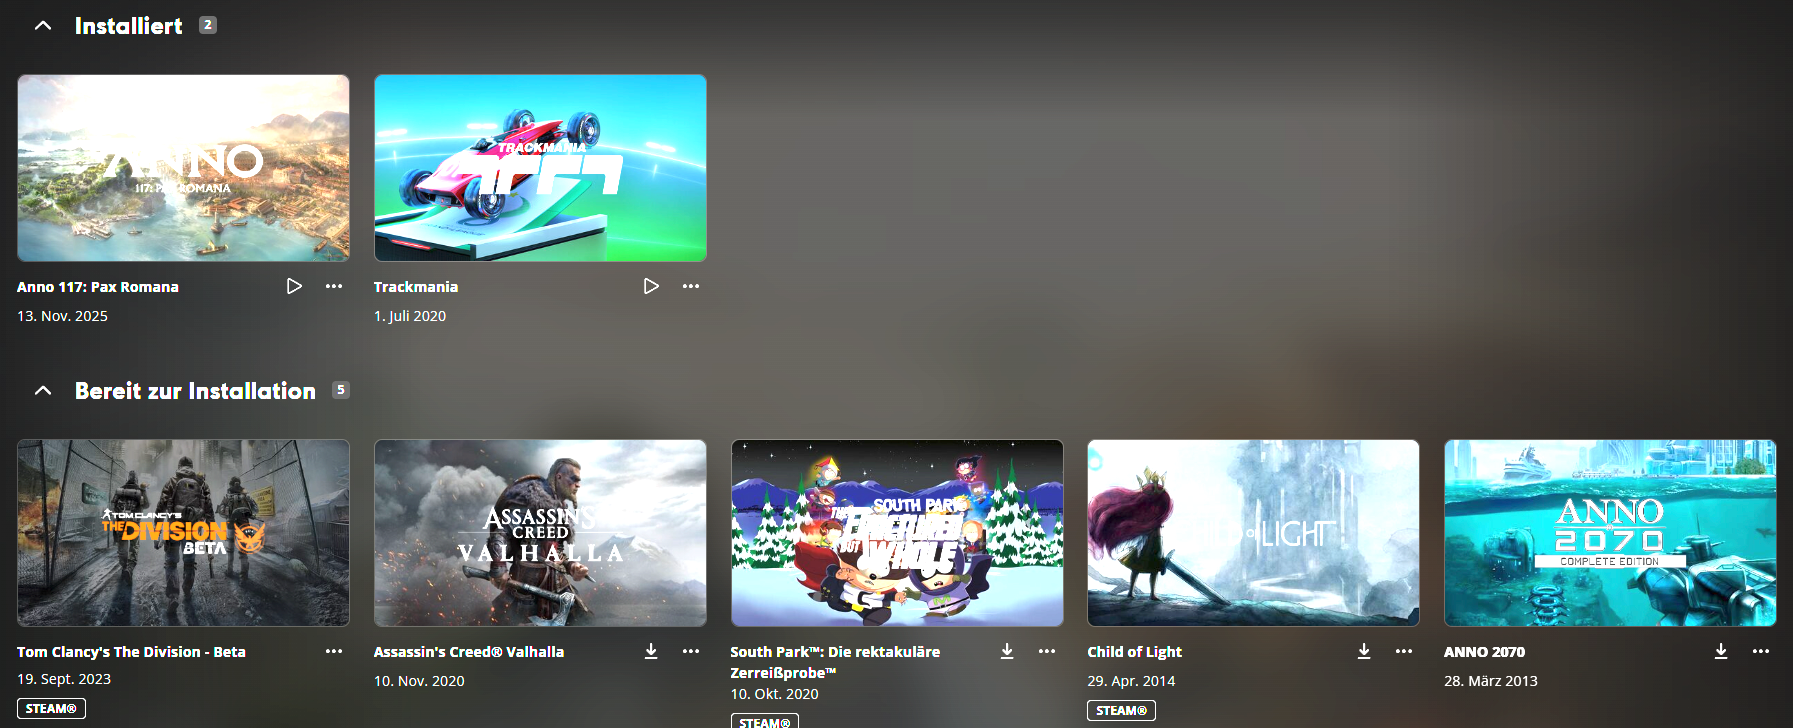This screenshot has width=1793, height=728.
Task: Open more options for Child of Light
Action: click(1404, 651)
